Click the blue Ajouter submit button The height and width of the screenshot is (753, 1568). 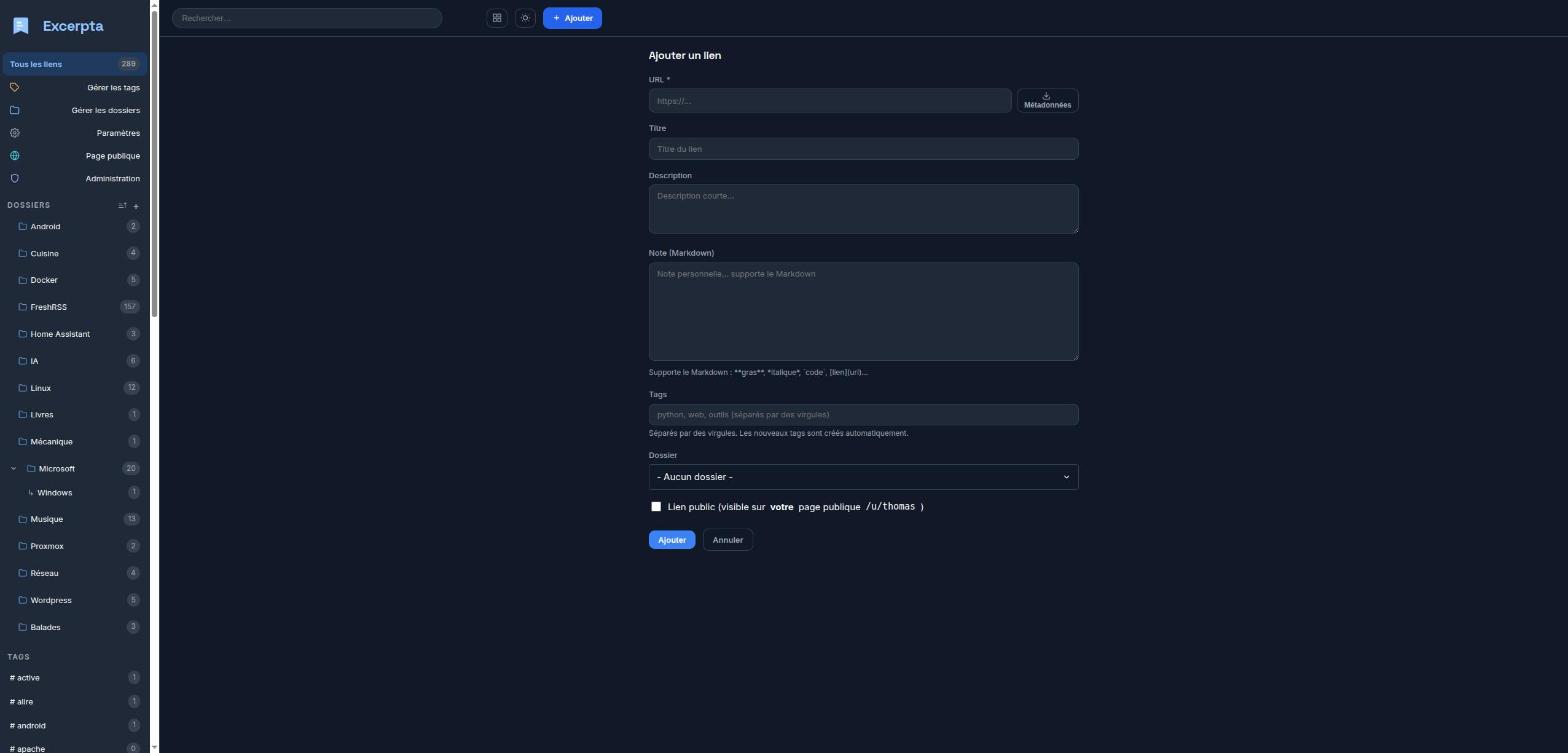[x=671, y=540]
